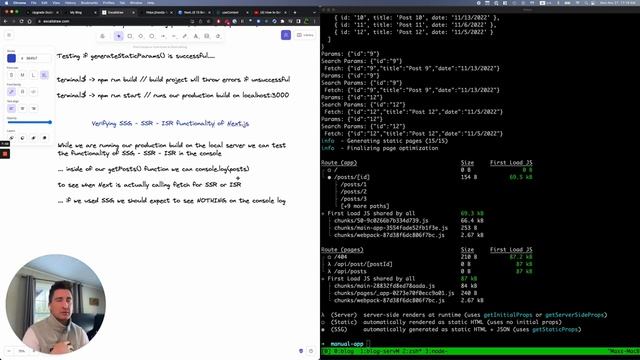Send selected element backward one layer
640x360 pixels.
point(22,138)
